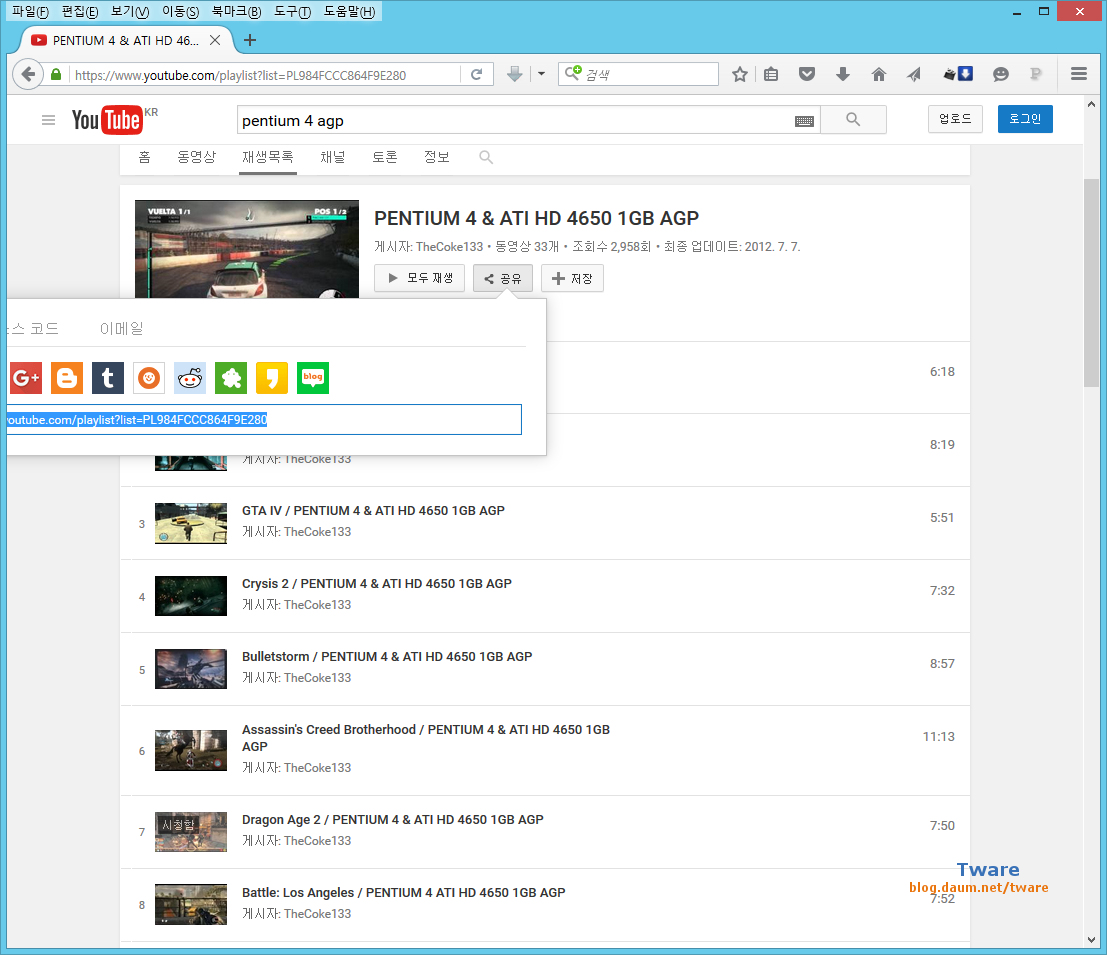
Task: Click the Bulletstorm video thumbnail
Action: tap(191, 668)
